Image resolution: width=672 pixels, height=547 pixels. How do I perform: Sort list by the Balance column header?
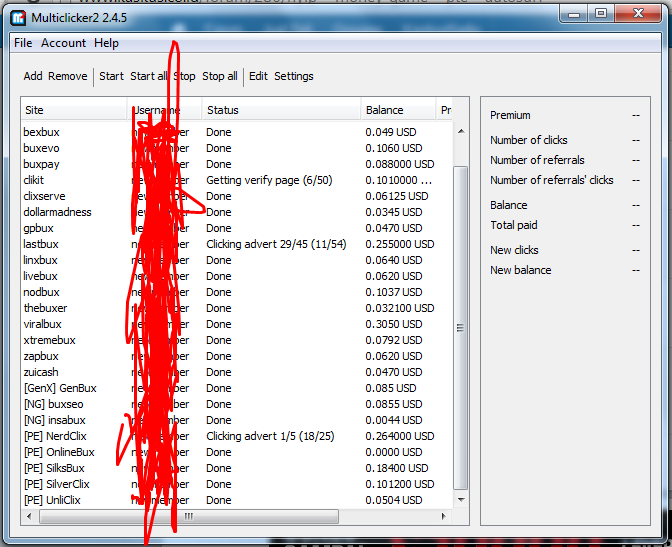398,110
